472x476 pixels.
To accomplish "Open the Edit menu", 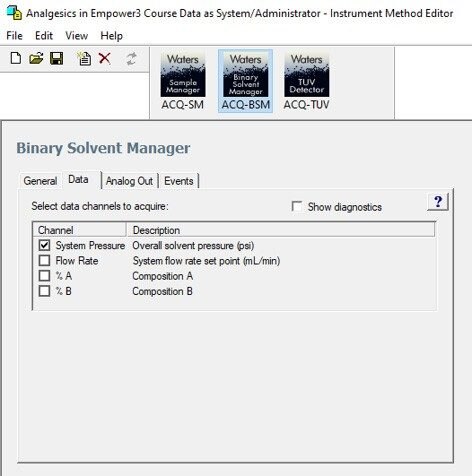I will click(44, 35).
